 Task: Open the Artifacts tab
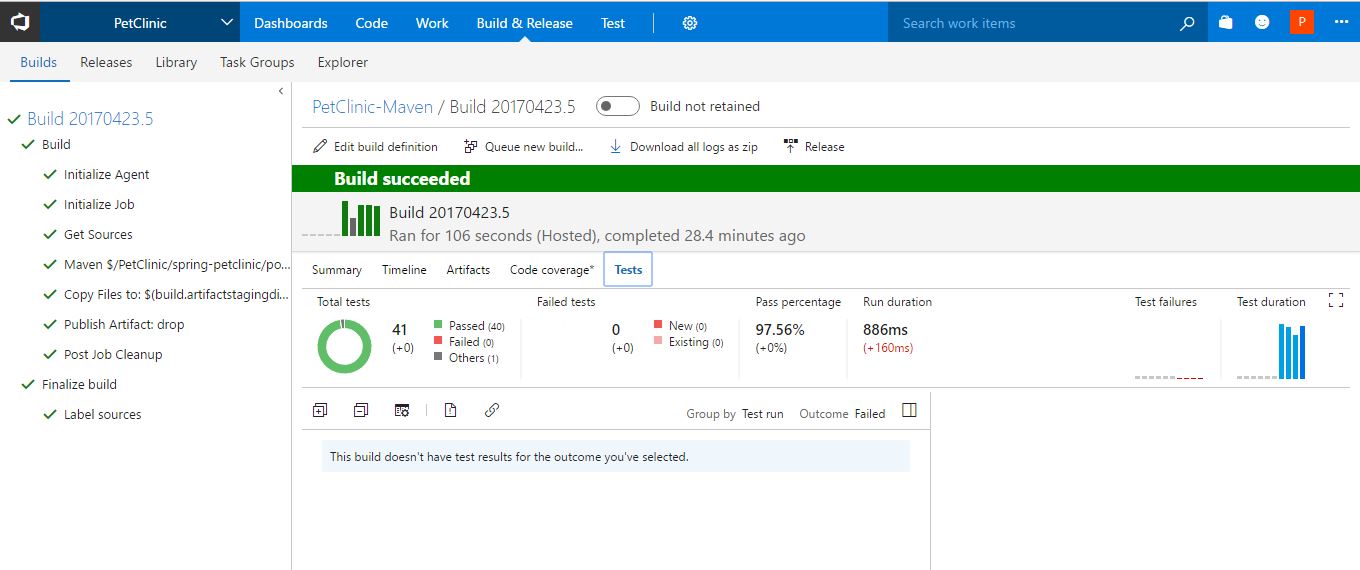(x=468, y=270)
